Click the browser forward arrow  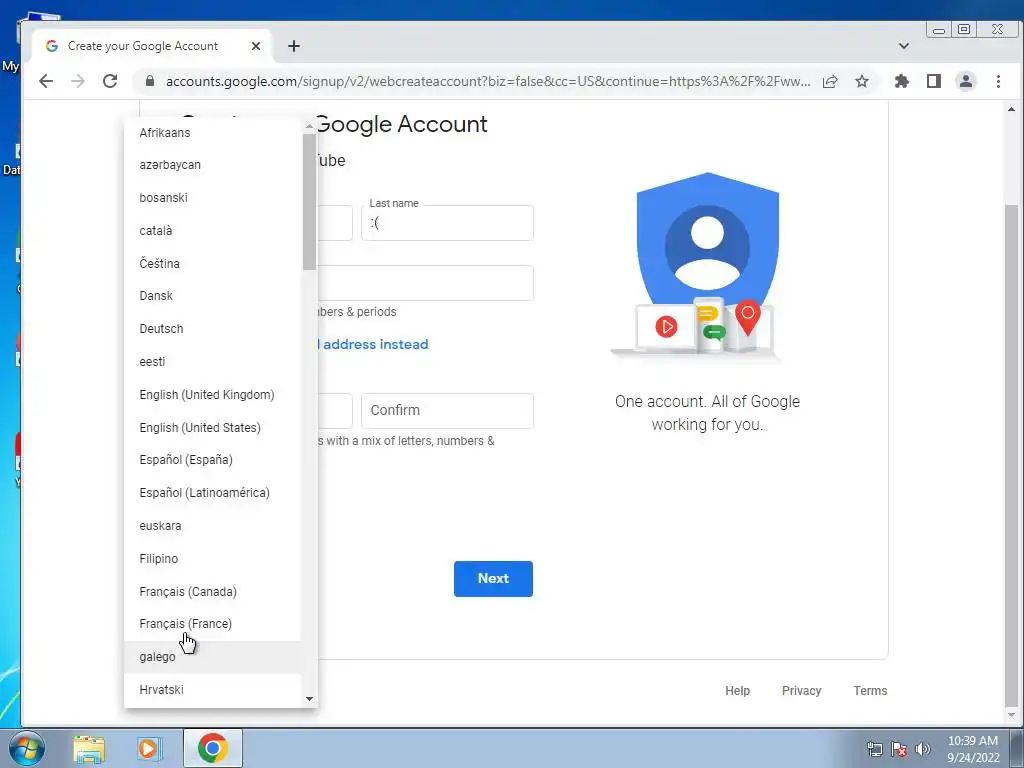pos(78,81)
